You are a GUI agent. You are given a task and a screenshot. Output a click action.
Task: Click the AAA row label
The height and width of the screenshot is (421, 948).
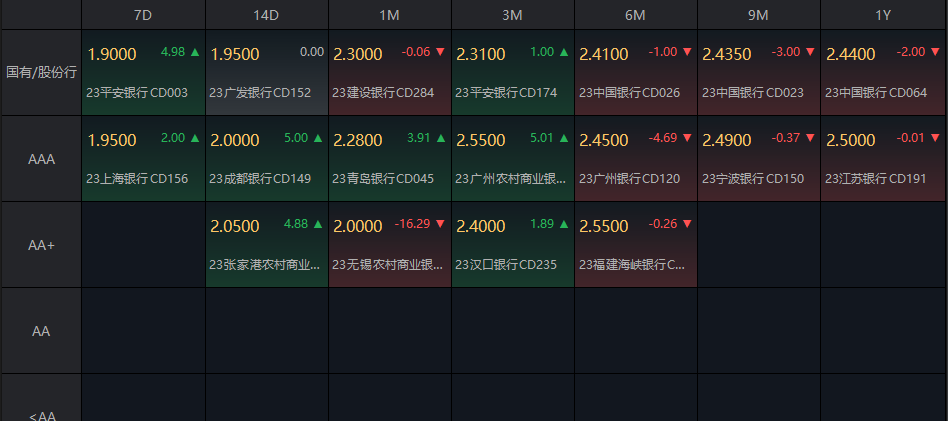(42, 159)
